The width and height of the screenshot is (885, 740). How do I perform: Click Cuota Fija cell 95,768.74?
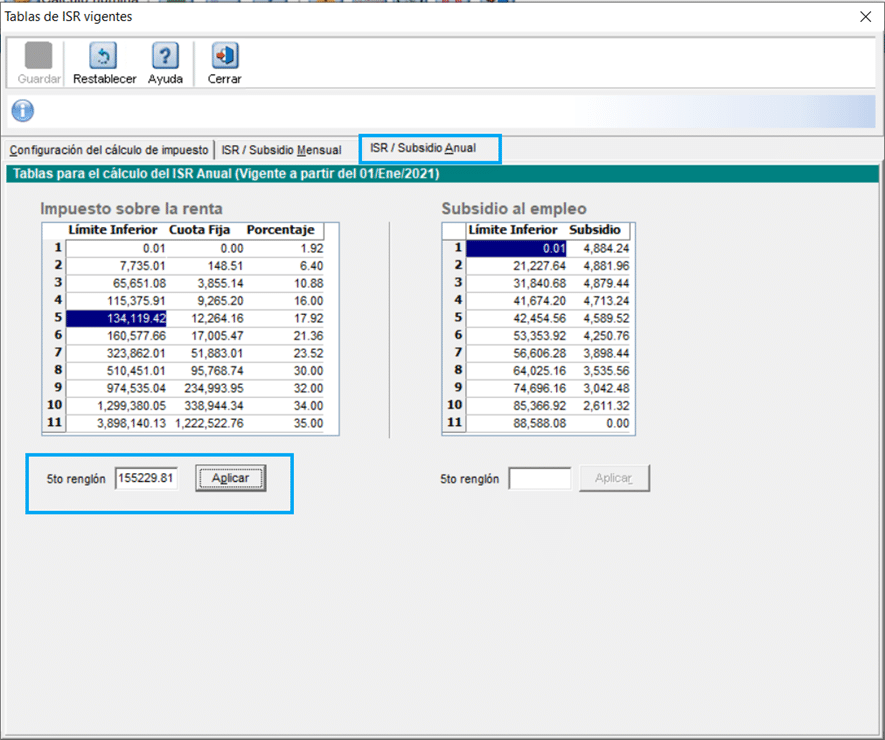205,371
